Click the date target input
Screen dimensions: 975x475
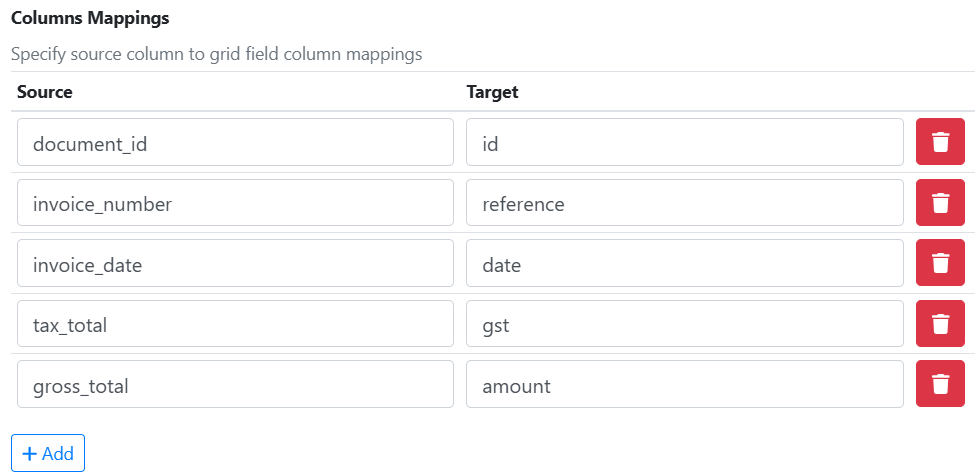[x=685, y=264]
